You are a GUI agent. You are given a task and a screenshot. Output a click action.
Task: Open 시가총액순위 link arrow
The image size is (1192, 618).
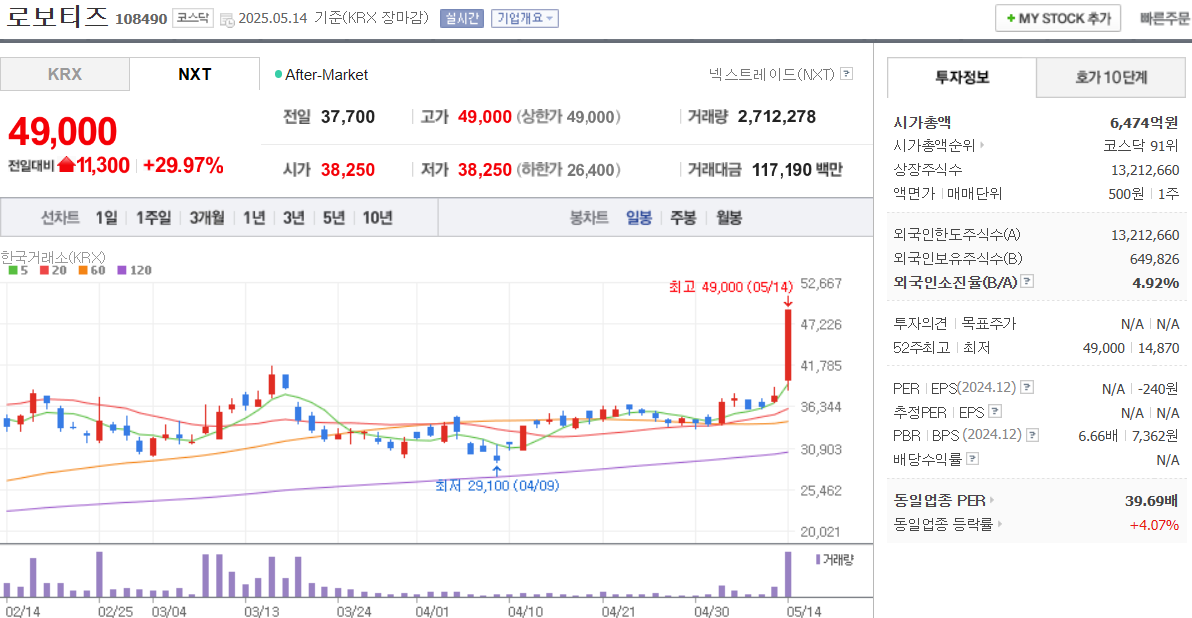tap(982, 145)
